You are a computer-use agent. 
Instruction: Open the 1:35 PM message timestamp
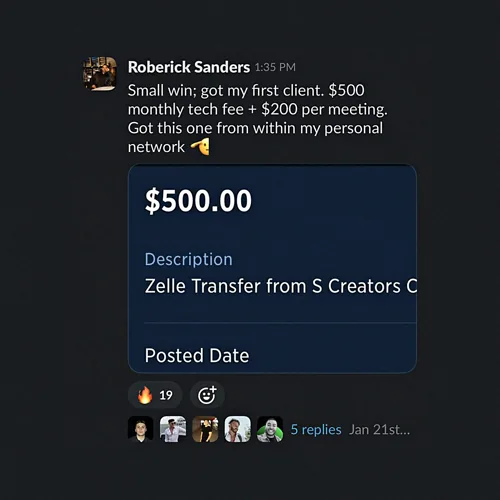pyautogui.click(x=275, y=67)
